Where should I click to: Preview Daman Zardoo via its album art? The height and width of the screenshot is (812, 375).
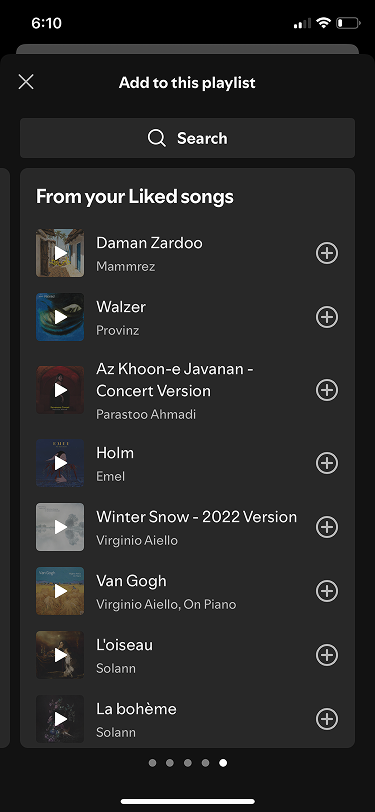pos(60,253)
